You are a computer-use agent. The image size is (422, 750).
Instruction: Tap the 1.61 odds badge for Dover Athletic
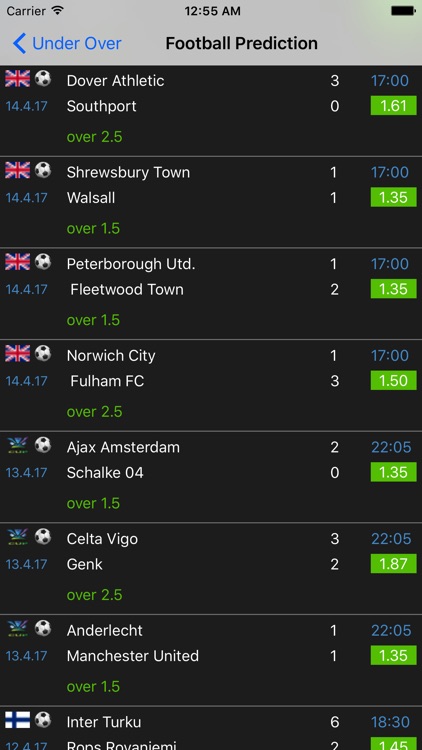393,106
